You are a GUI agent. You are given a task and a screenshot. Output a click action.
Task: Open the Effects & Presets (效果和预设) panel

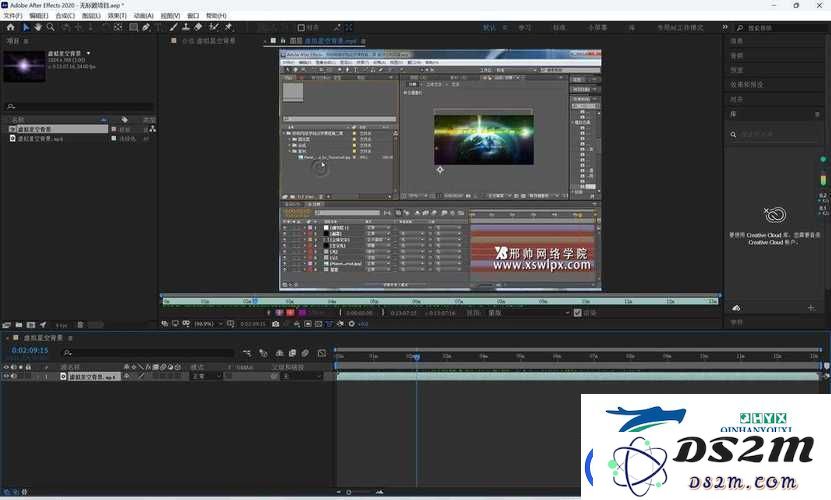[x=747, y=84]
